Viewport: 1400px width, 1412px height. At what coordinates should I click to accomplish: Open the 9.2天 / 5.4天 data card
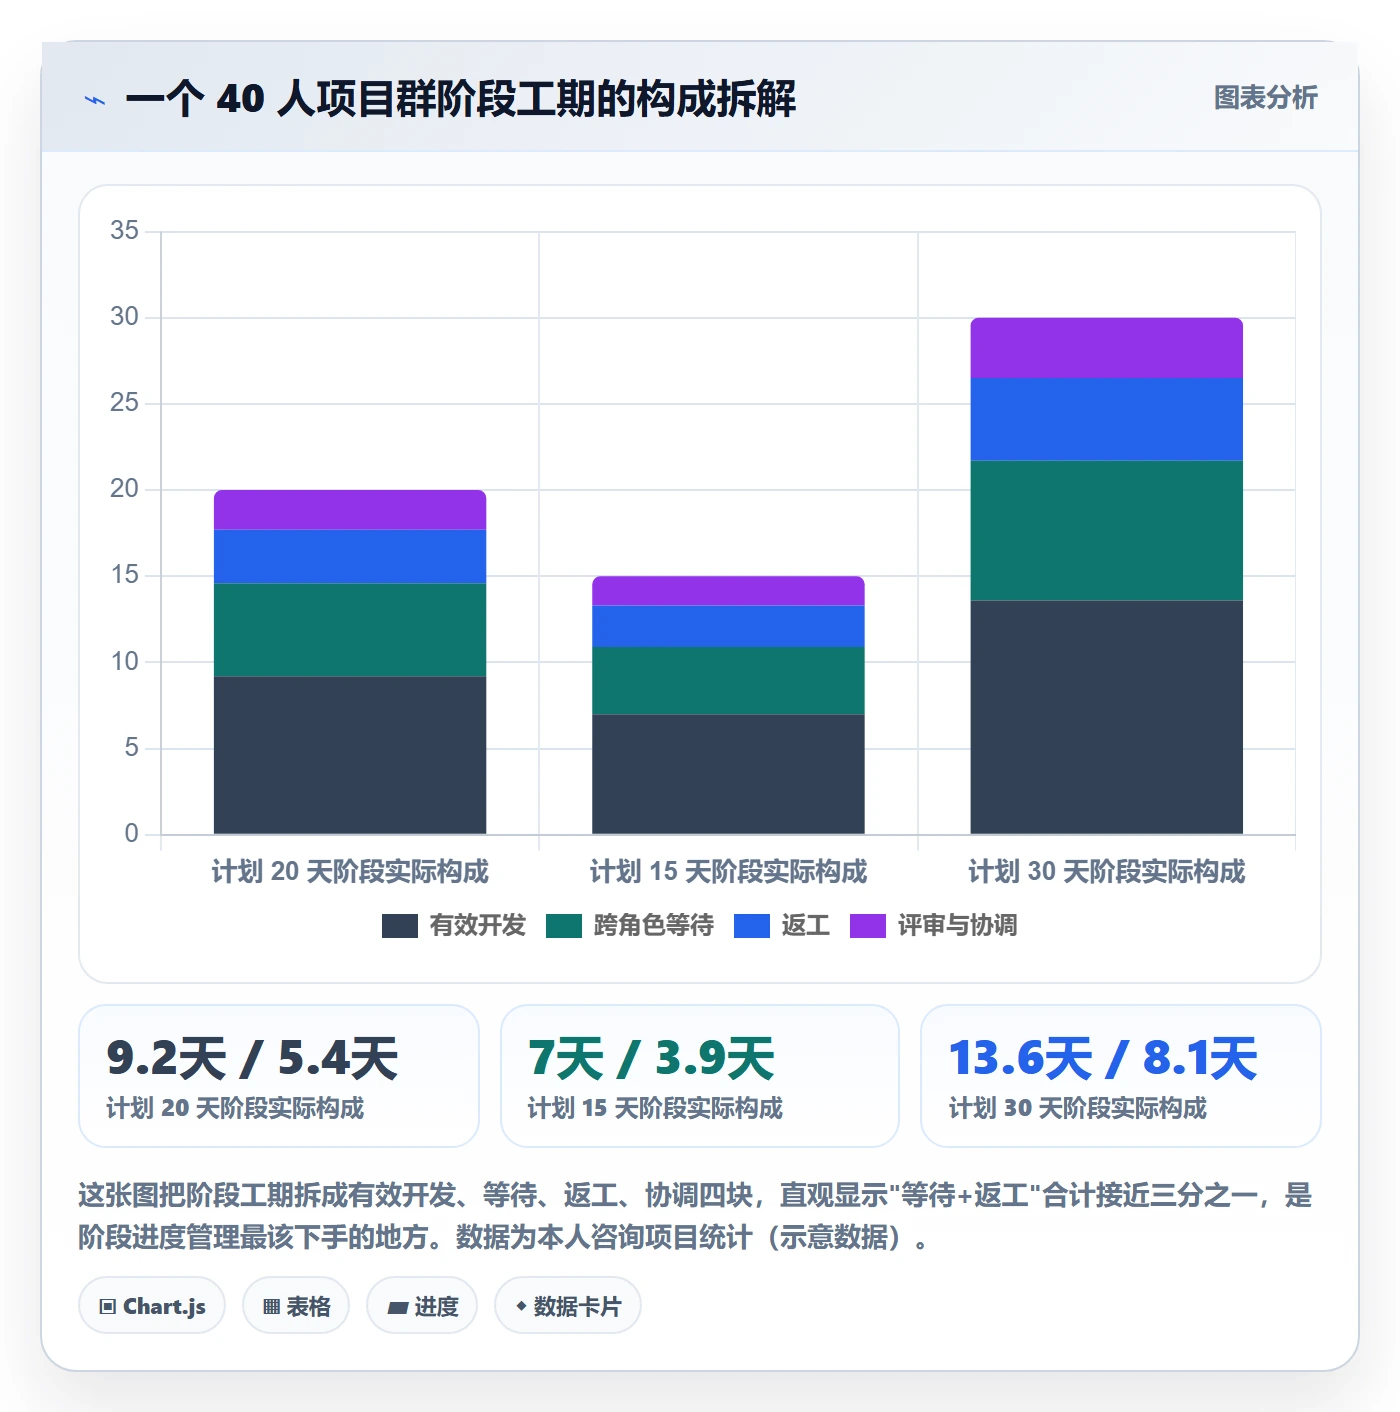(279, 1076)
